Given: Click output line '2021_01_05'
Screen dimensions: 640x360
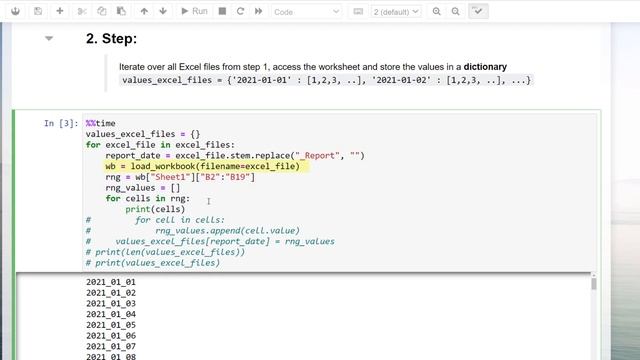Looking at the screenshot, I should [x=111, y=325].
